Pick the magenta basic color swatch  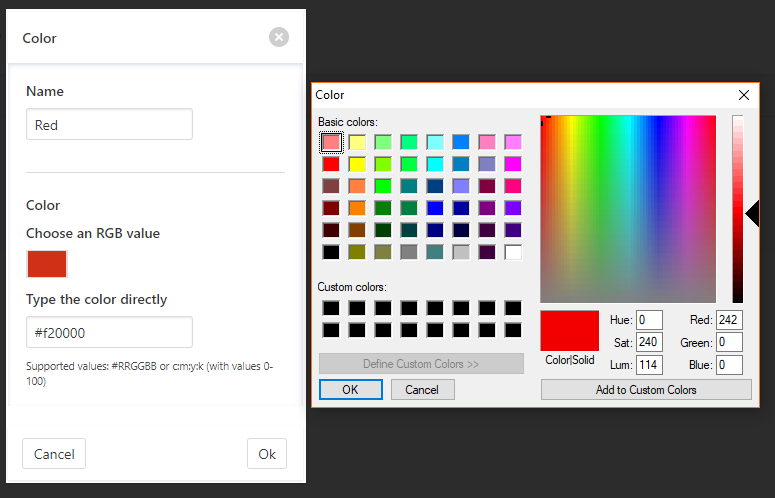(x=513, y=164)
